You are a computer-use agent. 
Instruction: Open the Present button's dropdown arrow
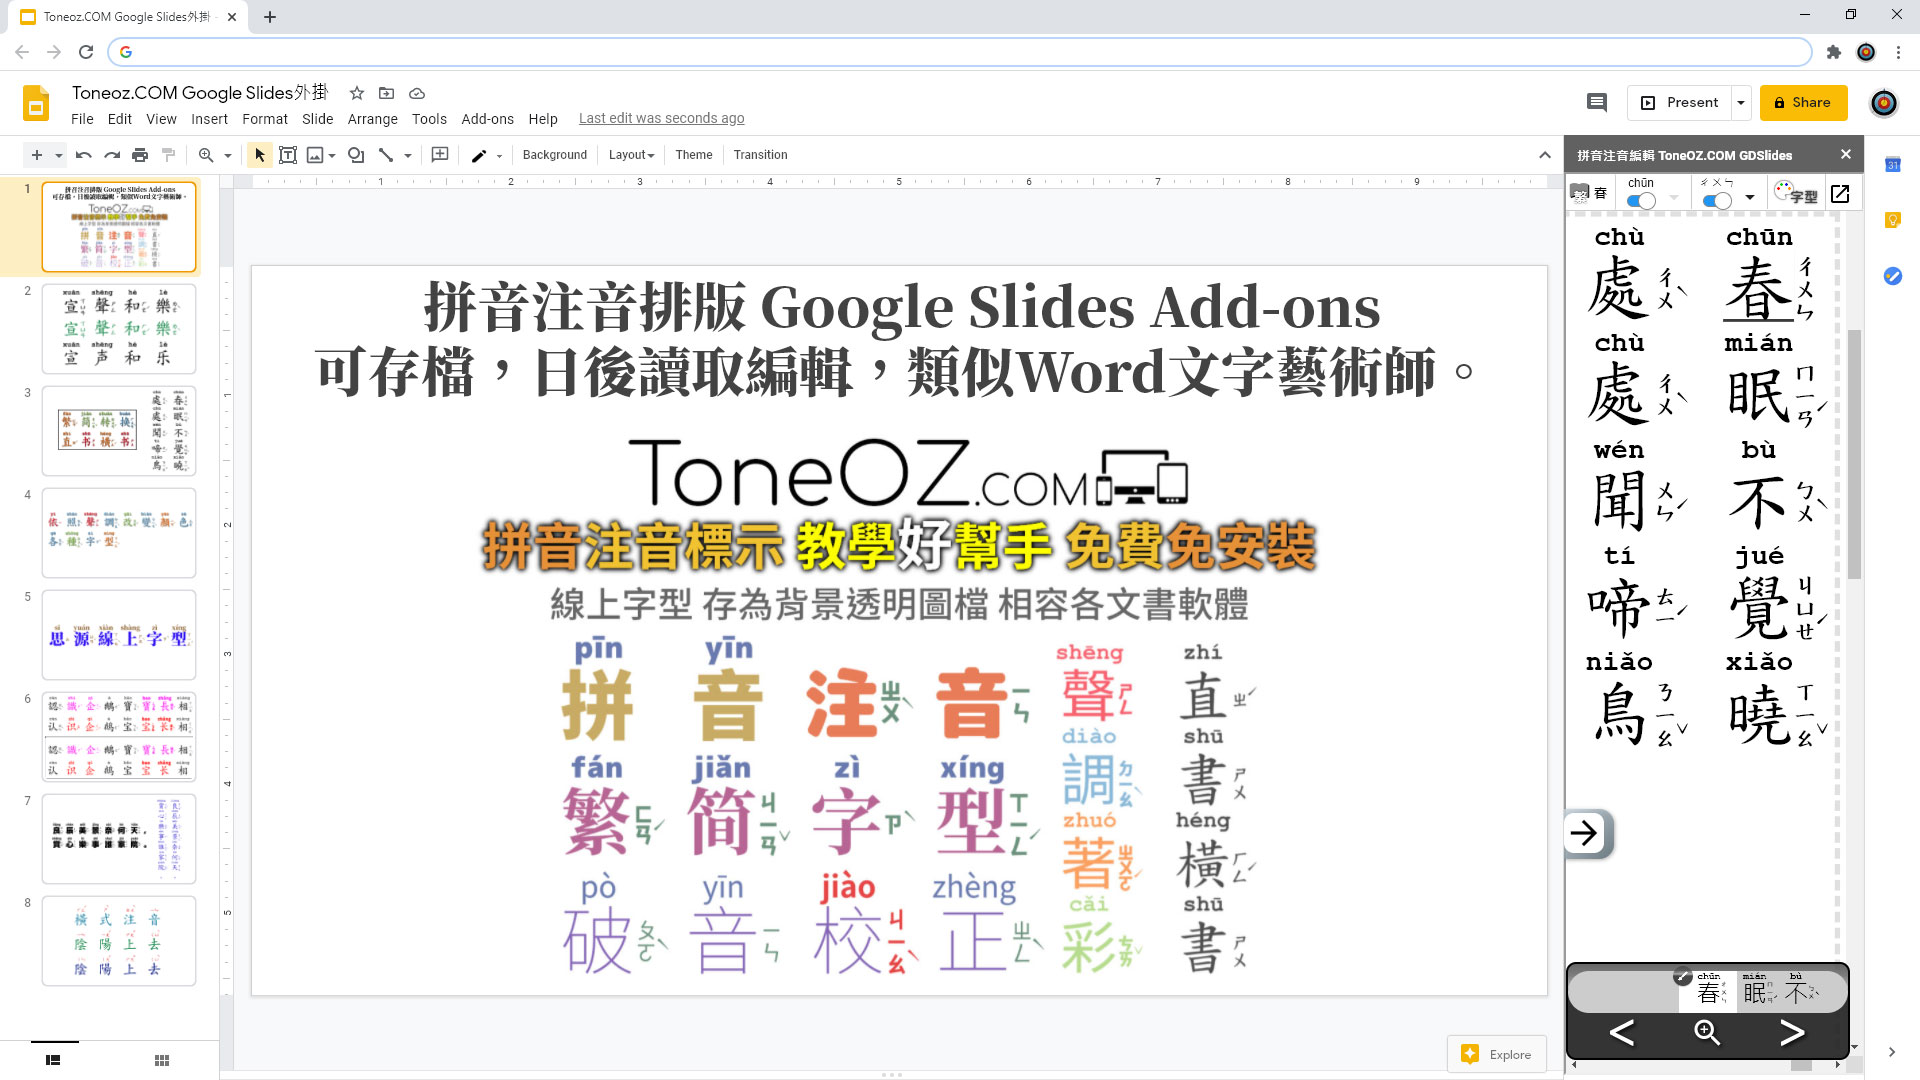point(1741,102)
